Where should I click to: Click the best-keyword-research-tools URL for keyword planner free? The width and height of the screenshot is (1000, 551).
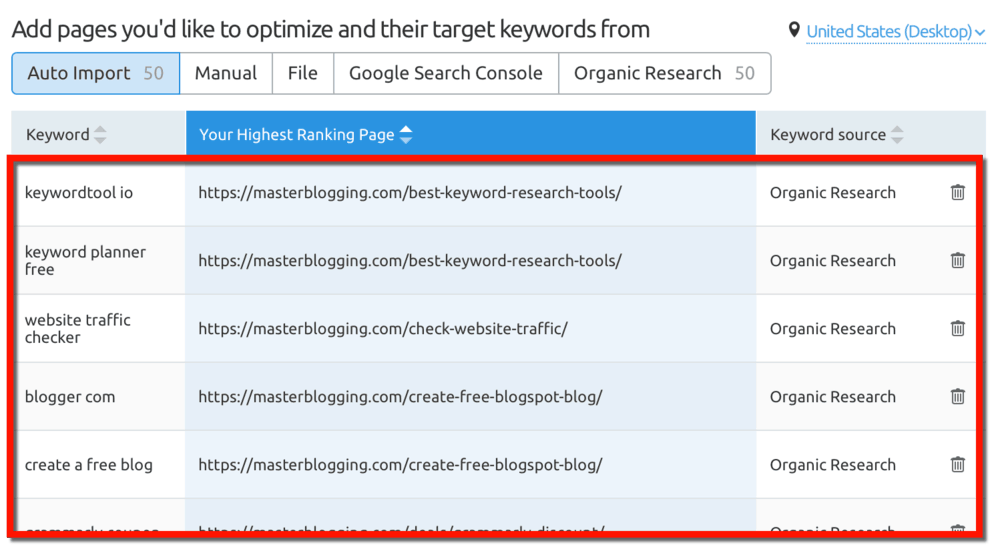click(409, 260)
